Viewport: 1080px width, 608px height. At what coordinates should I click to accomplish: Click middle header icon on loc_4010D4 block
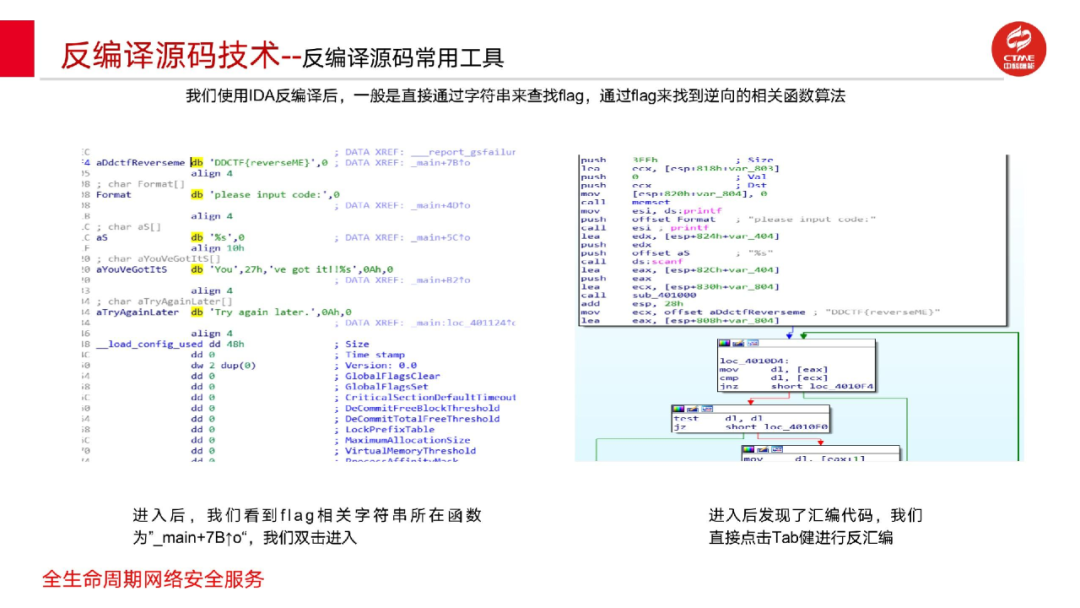738,343
